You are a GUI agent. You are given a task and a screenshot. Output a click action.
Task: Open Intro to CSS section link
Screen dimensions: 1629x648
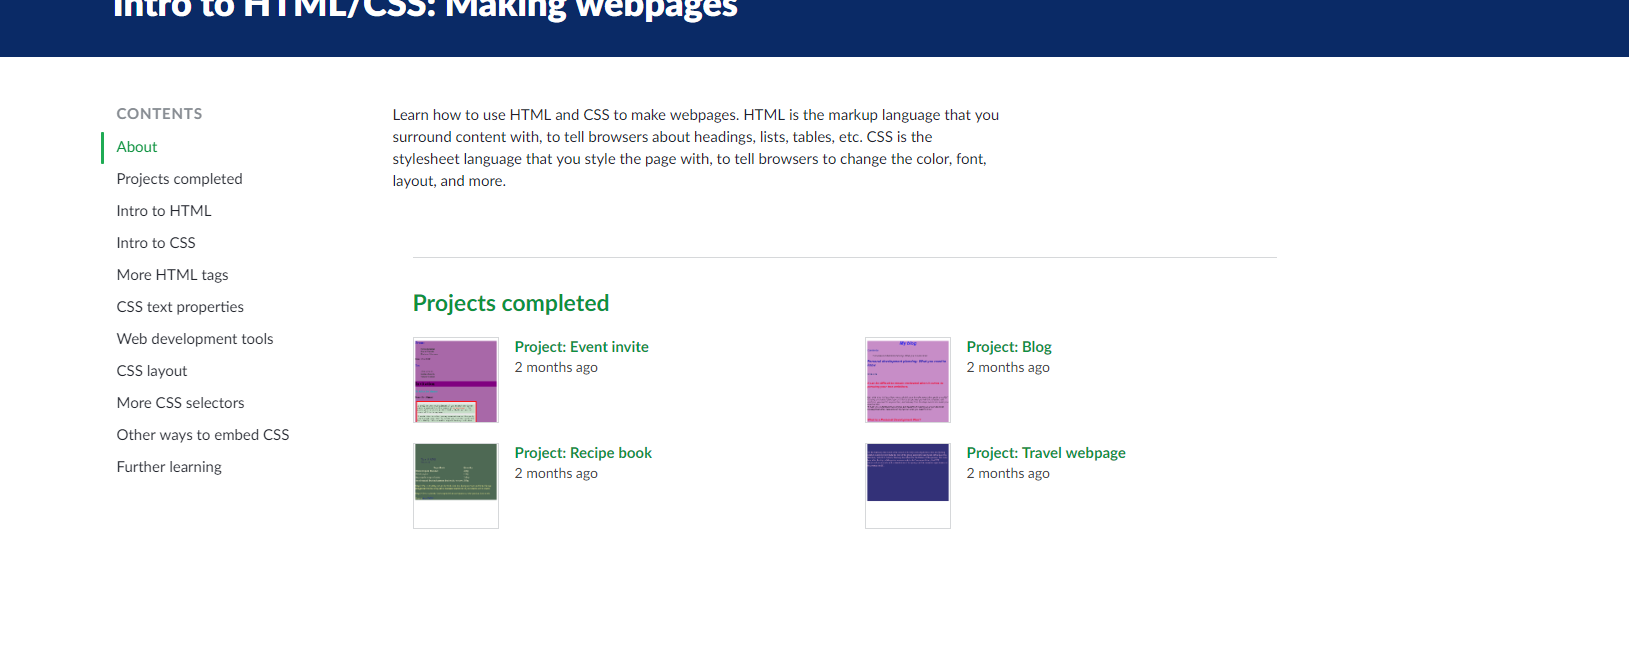point(156,243)
